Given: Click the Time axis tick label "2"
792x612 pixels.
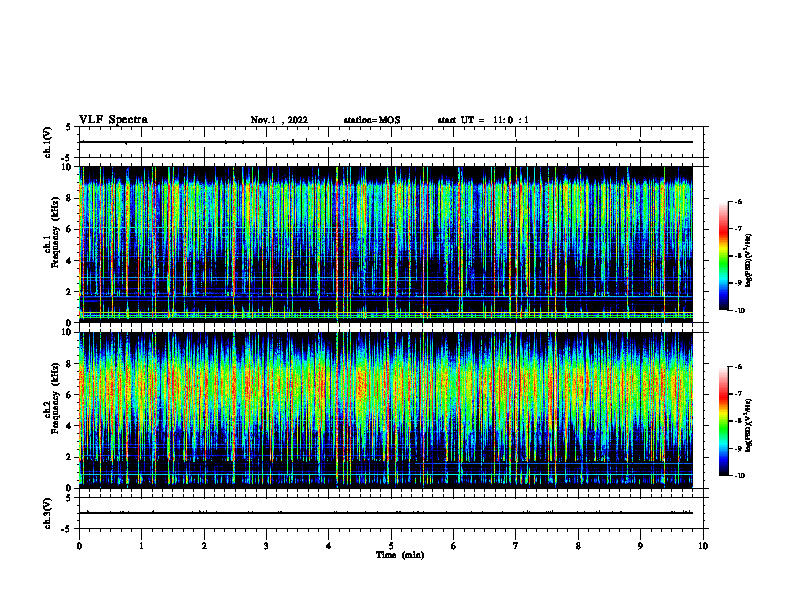Looking at the screenshot, I should 204,546.
